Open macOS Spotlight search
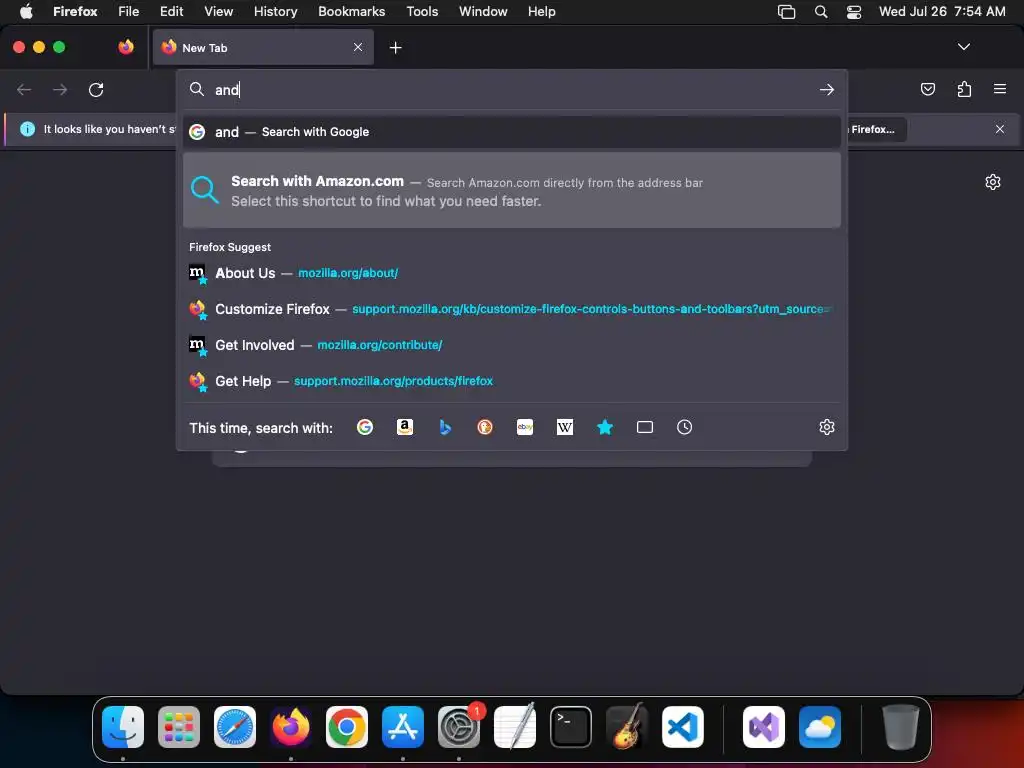 pos(821,11)
